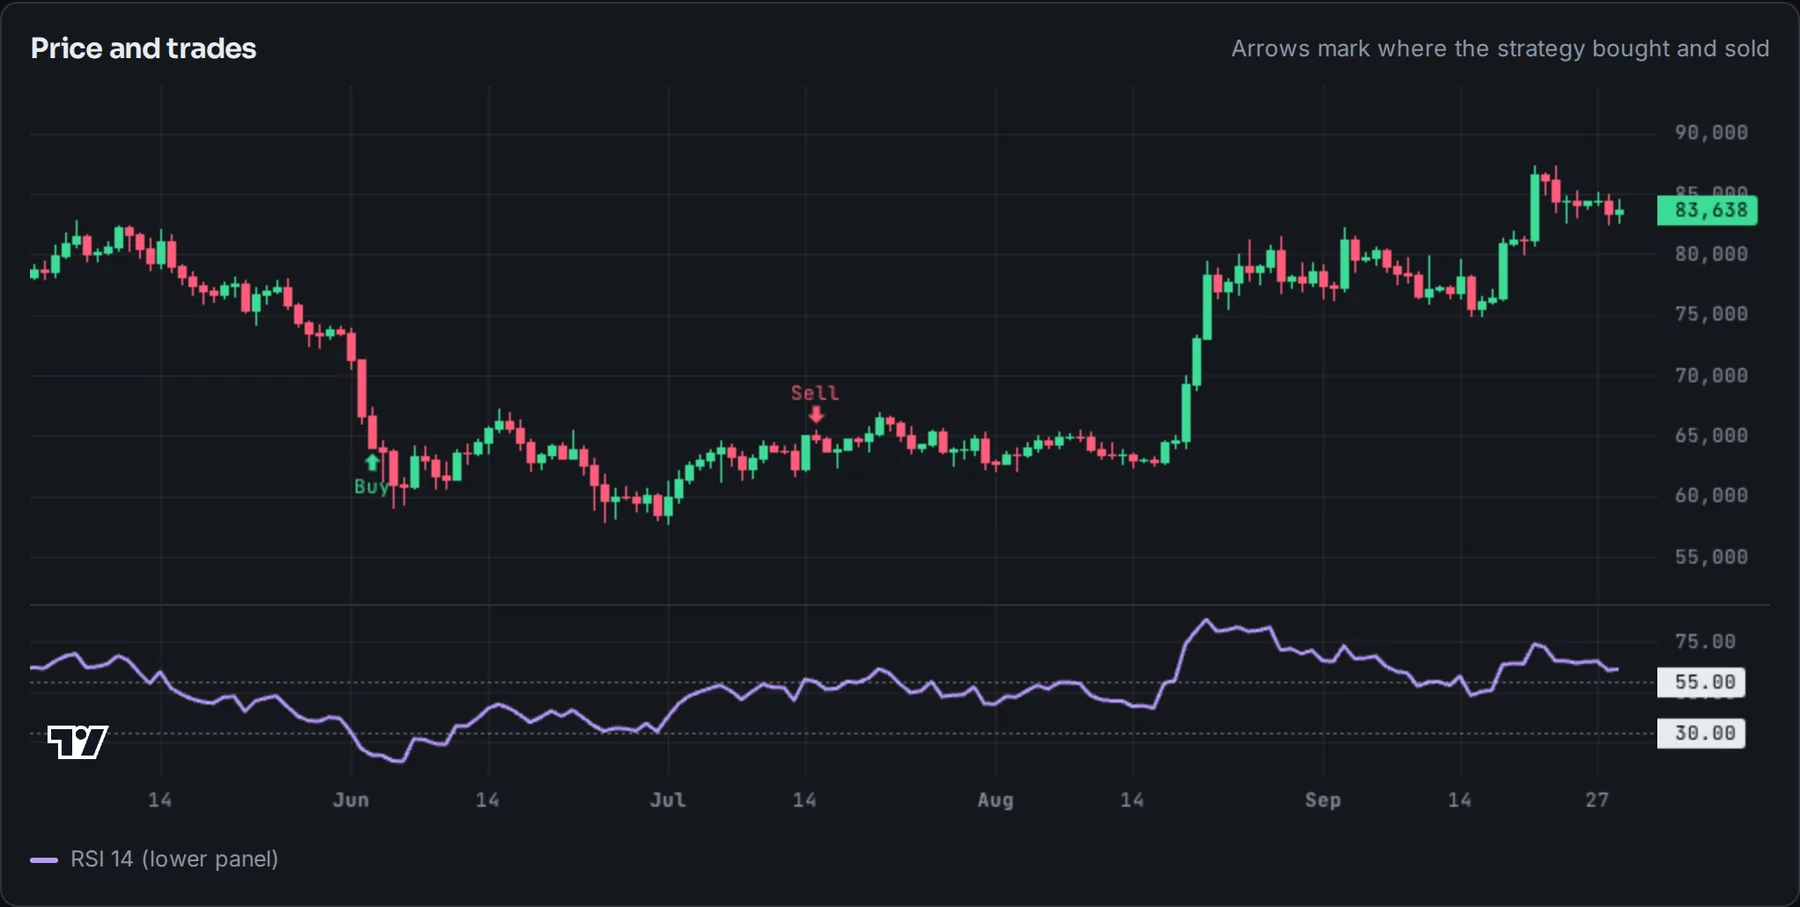Click the 'RSI 14 (lower panel)' legend text
The image size is (1800, 907).
174,859
